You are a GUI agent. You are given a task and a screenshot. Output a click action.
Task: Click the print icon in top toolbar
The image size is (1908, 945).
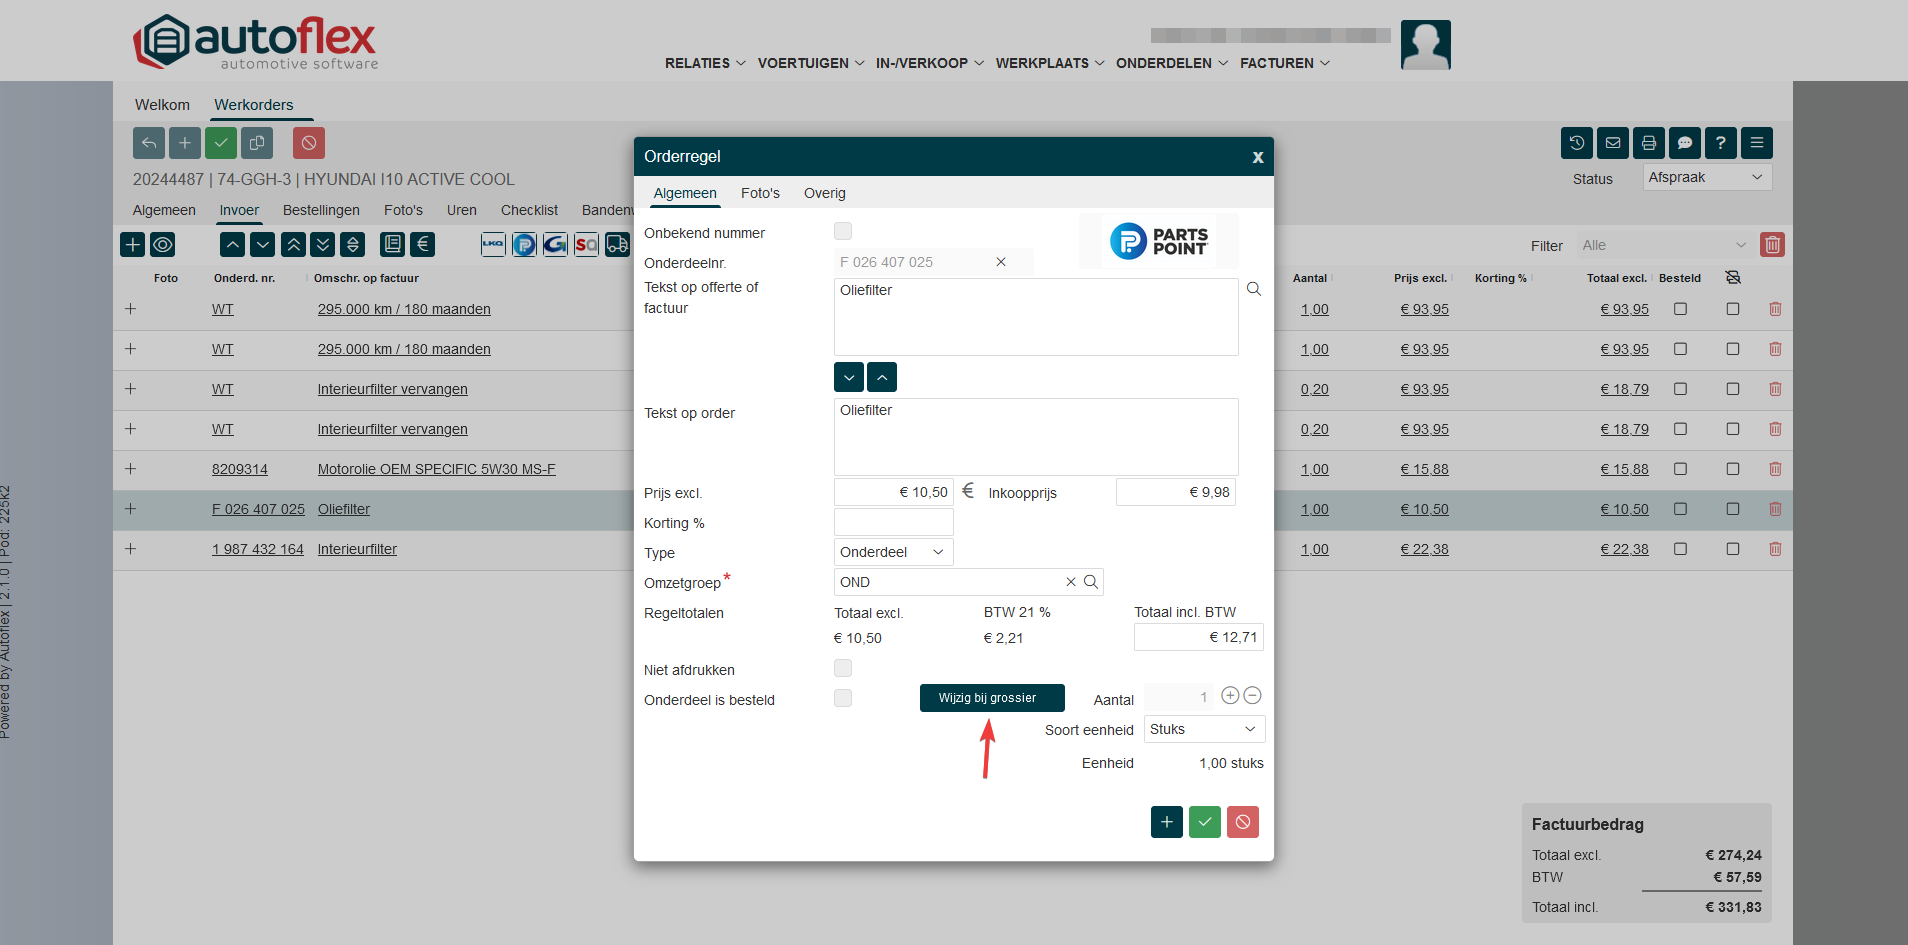pos(1648,143)
